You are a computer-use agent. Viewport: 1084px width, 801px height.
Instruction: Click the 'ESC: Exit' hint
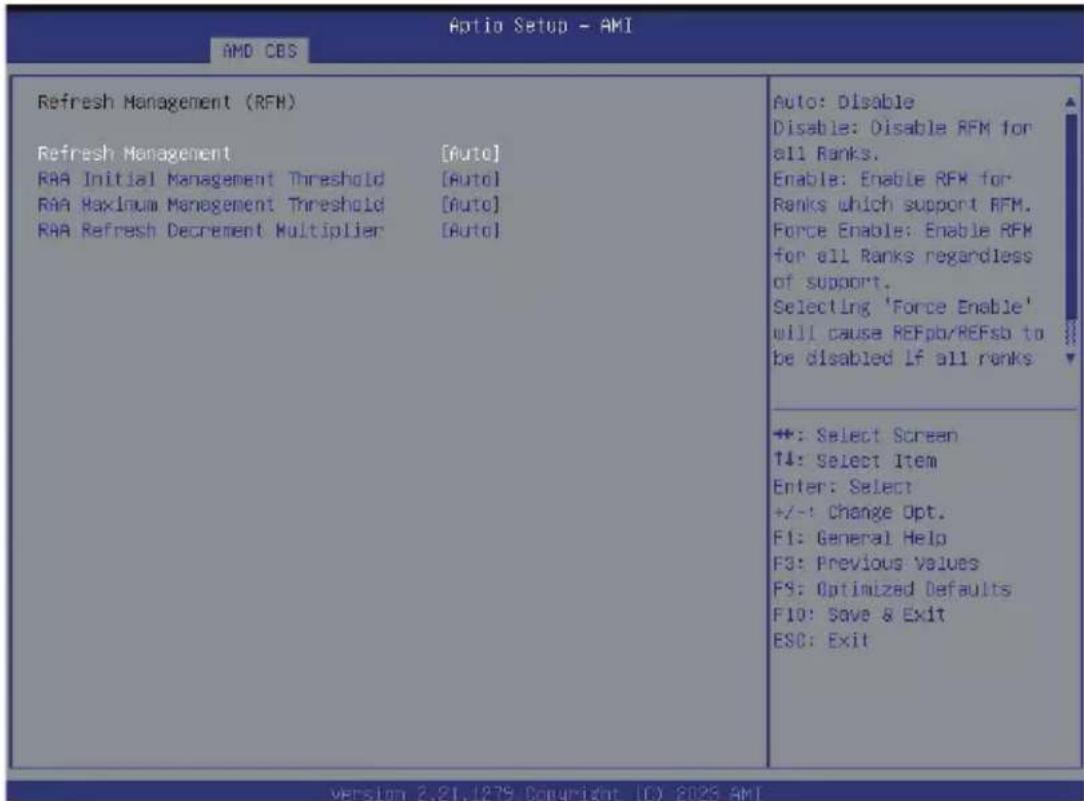point(821,641)
